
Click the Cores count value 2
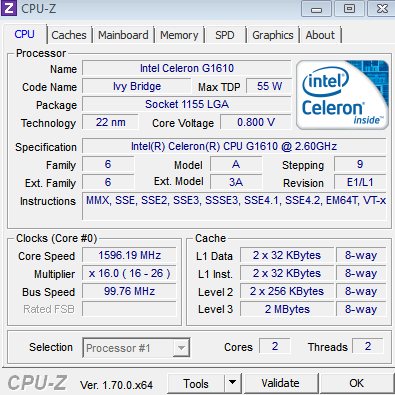275,346
